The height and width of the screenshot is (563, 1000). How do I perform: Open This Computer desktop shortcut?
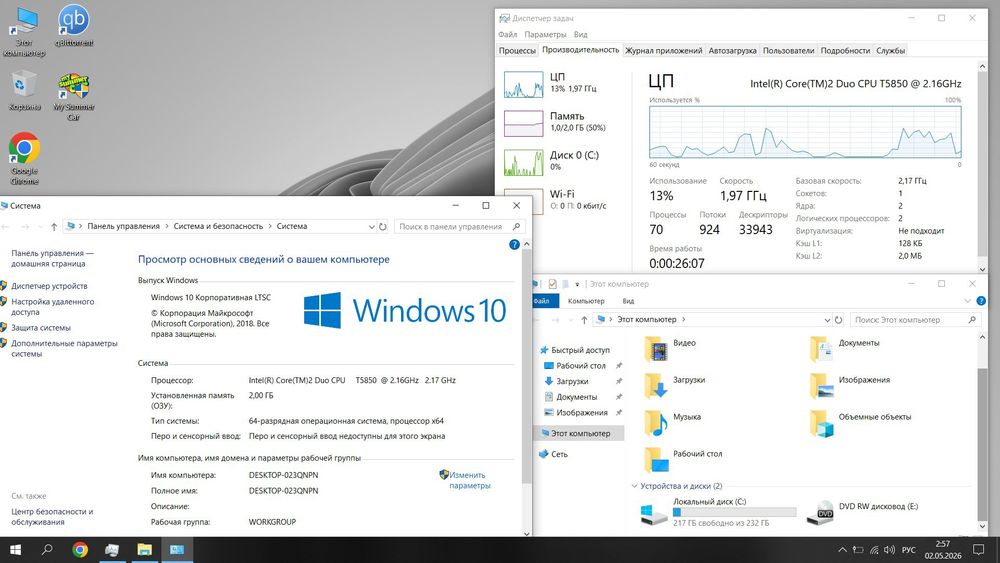coord(24,31)
